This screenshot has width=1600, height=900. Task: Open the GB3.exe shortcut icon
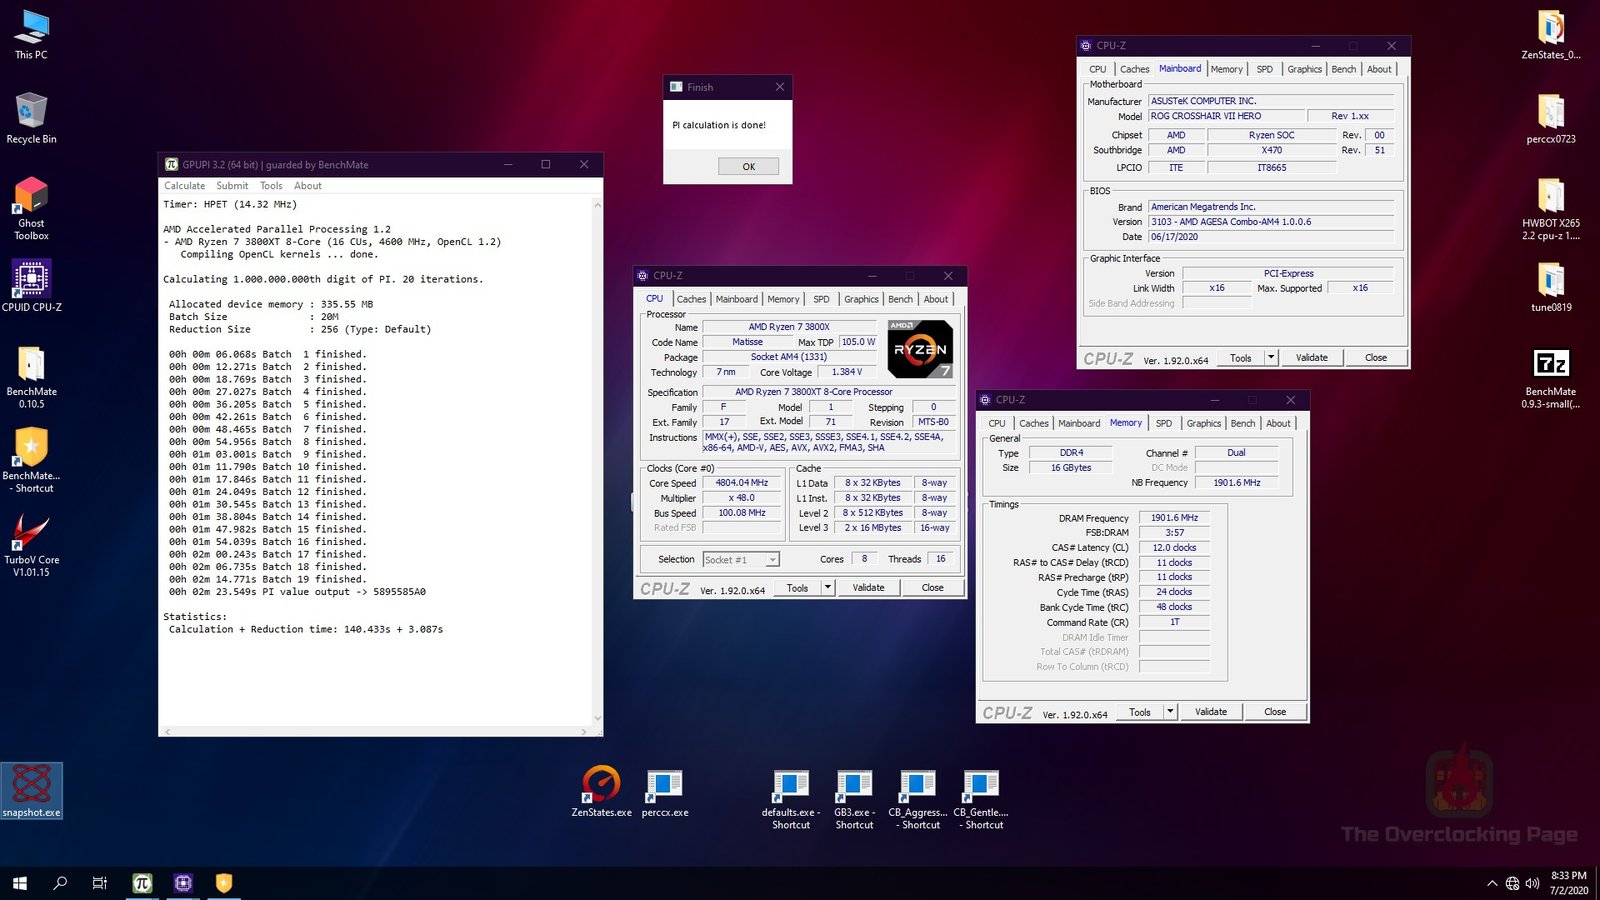click(x=854, y=787)
